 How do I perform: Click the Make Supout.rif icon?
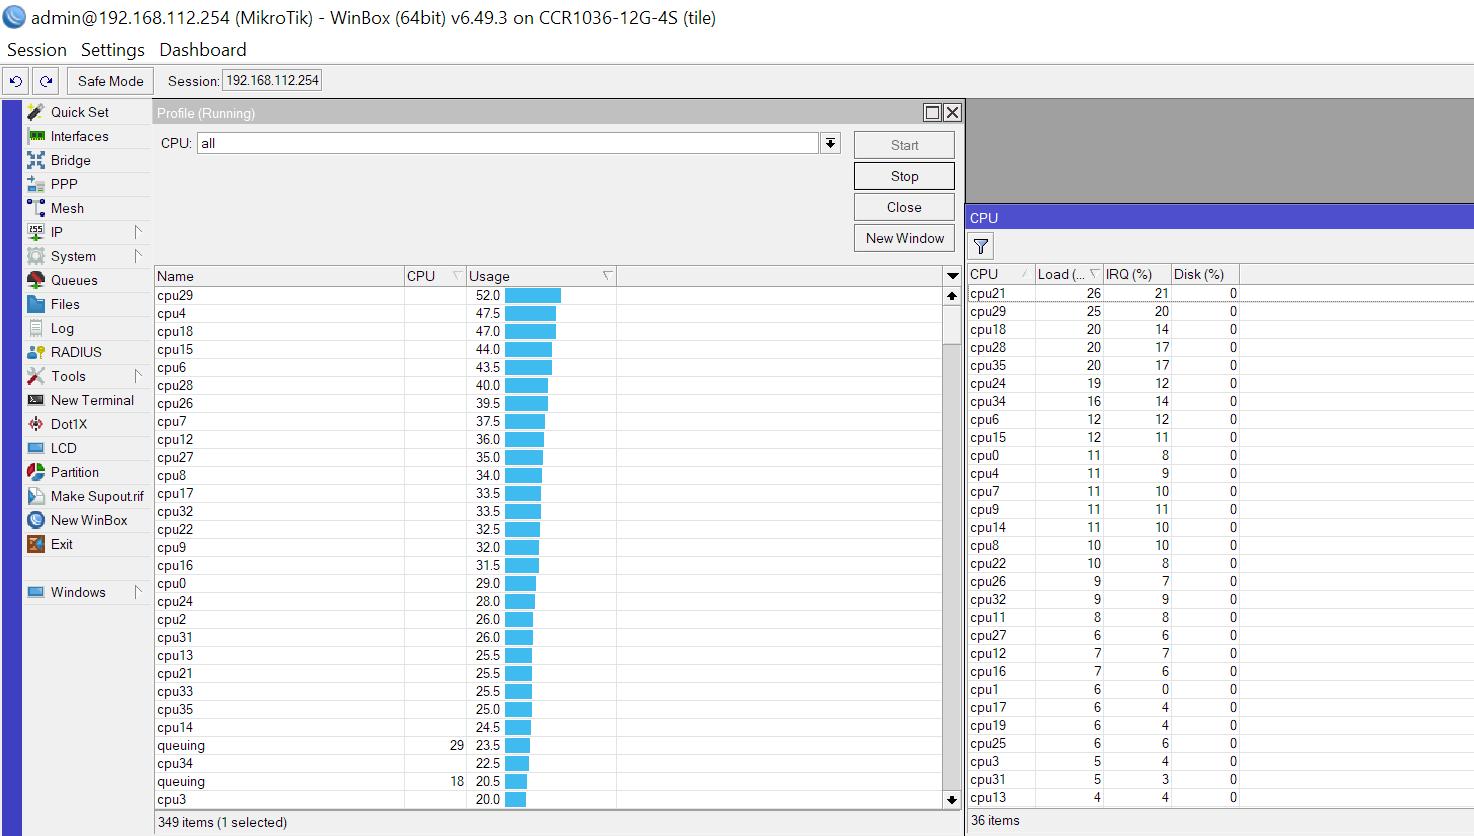(36, 496)
